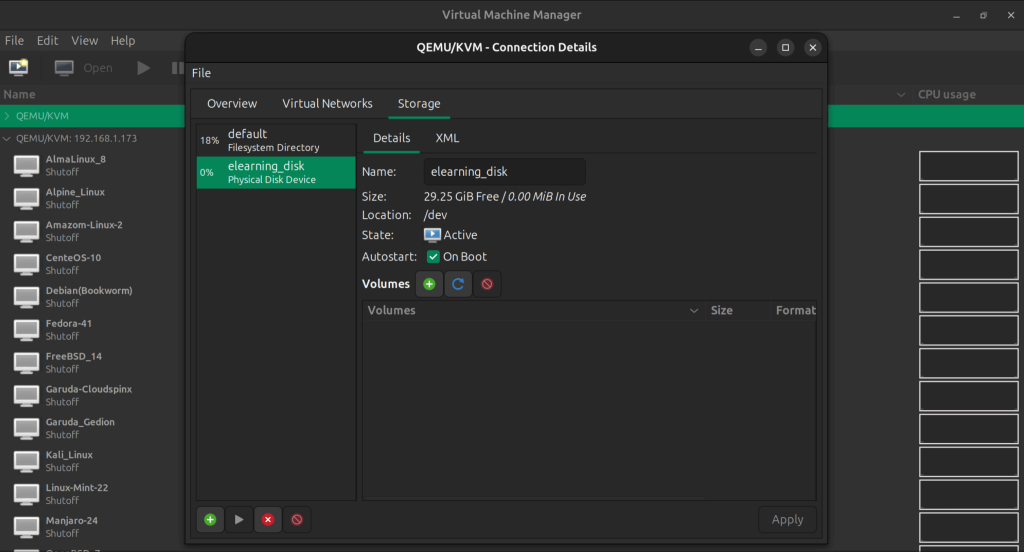Click the Debian(Bookworm) VM monitor icon
This screenshot has width=1024, height=552.
(26, 297)
